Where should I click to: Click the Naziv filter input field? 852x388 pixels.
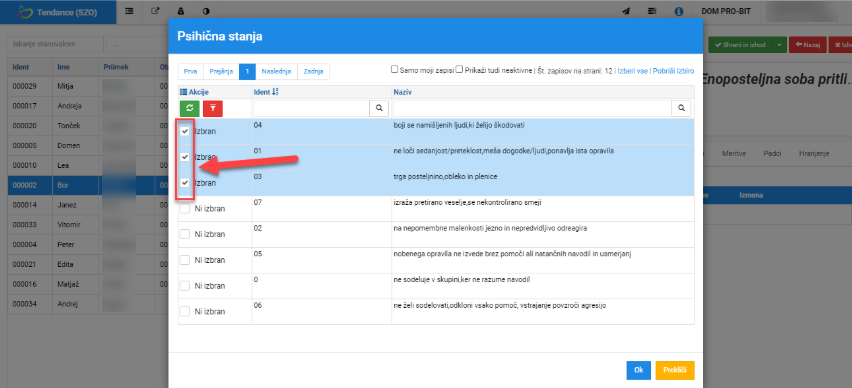pyautogui.click(x=532, y=108)
